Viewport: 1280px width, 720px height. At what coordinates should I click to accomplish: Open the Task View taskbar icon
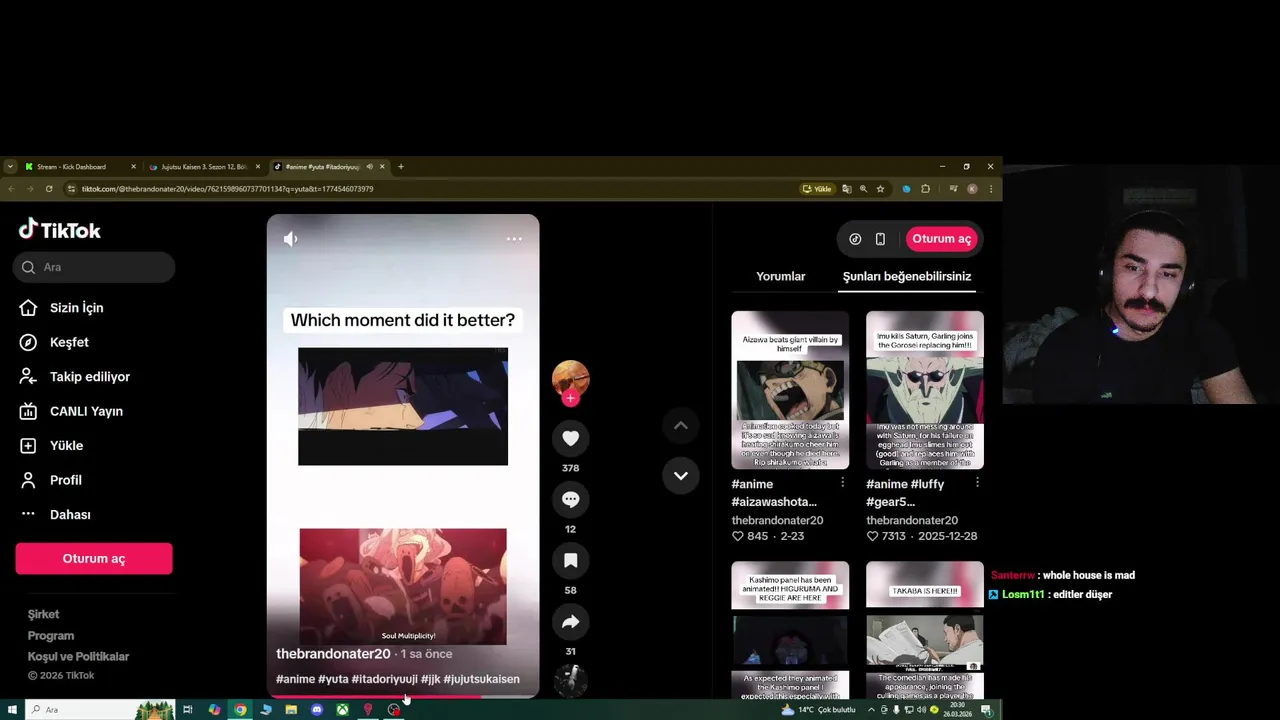click(187, 710)
